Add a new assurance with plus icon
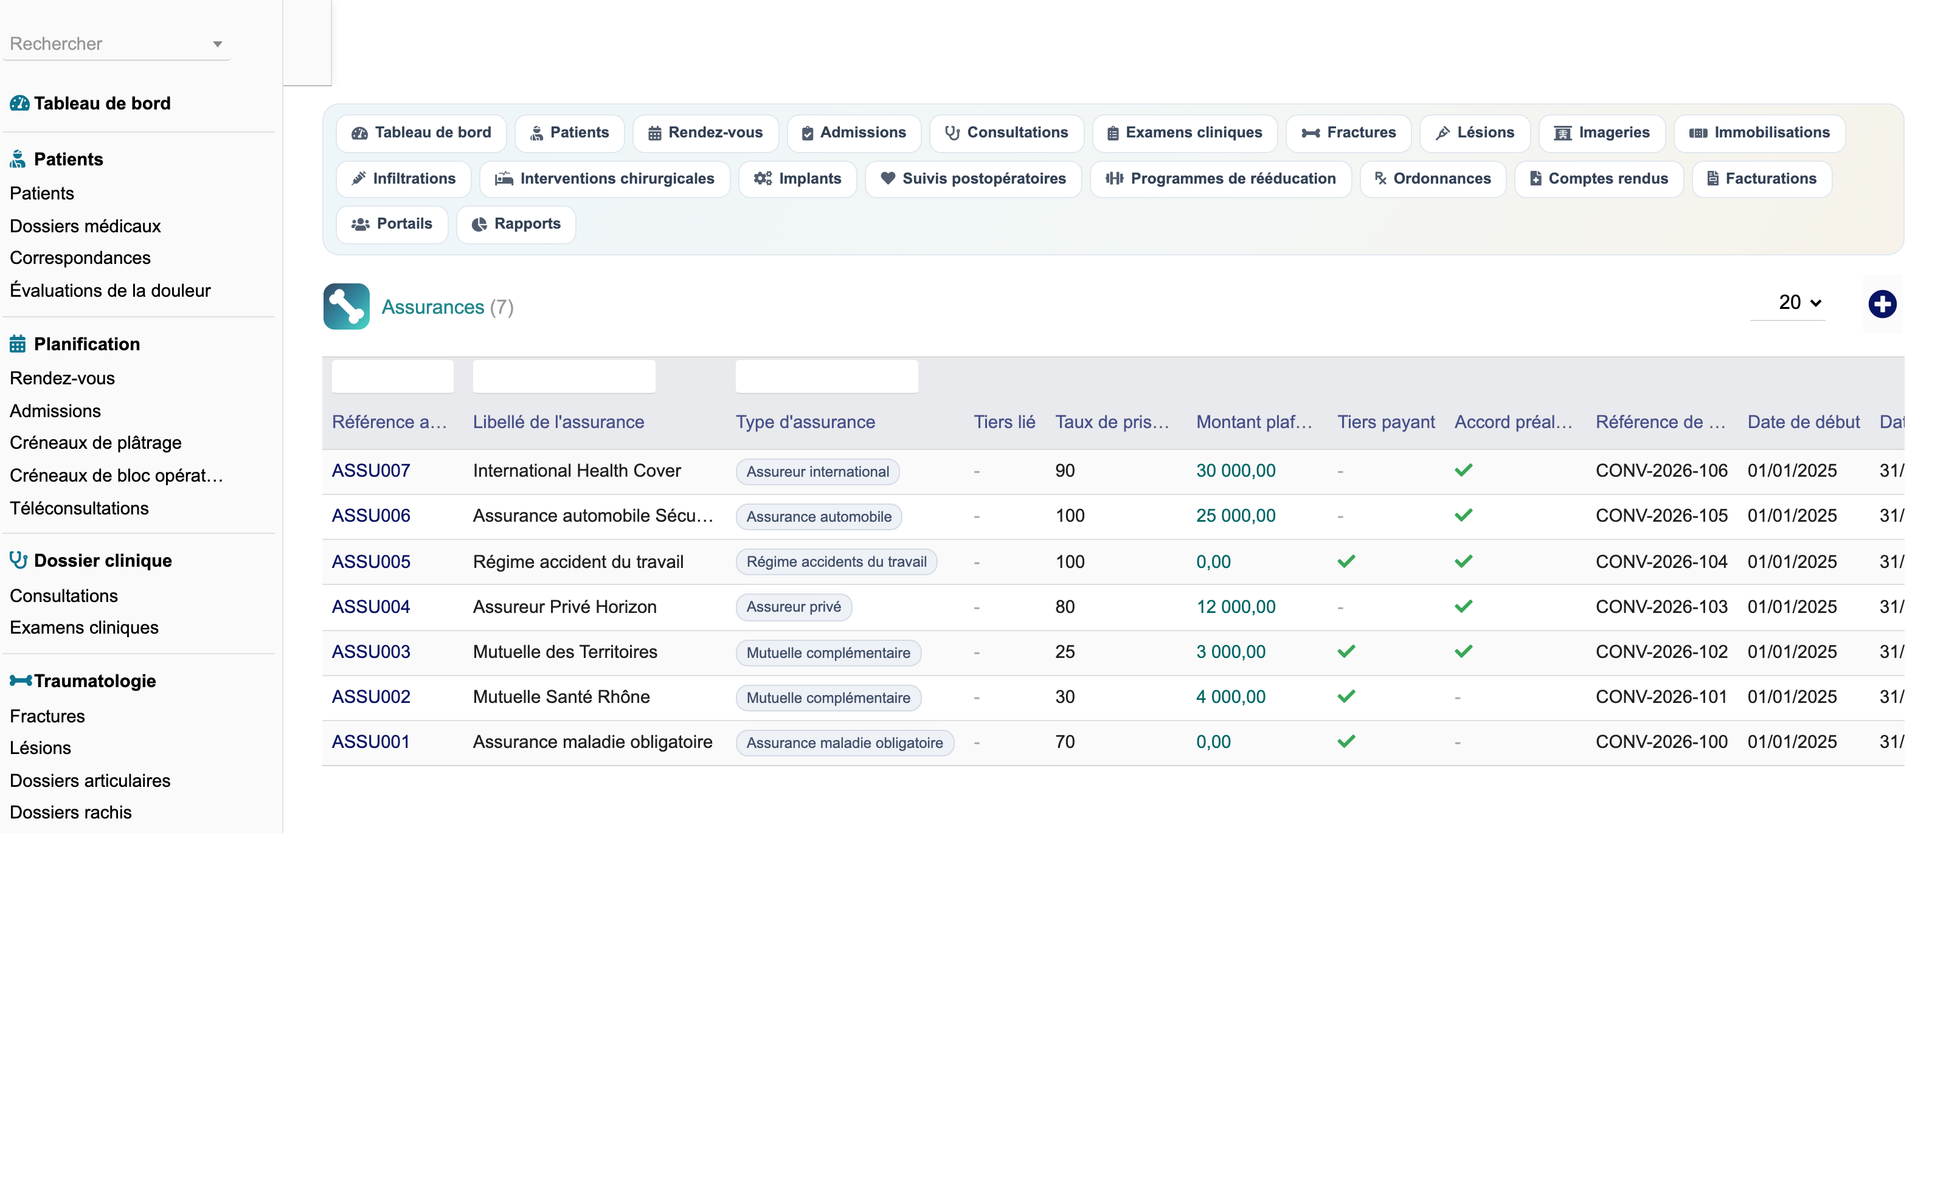The height and width of the screenshot is (1204, 1946). [x=1882, y=304]
